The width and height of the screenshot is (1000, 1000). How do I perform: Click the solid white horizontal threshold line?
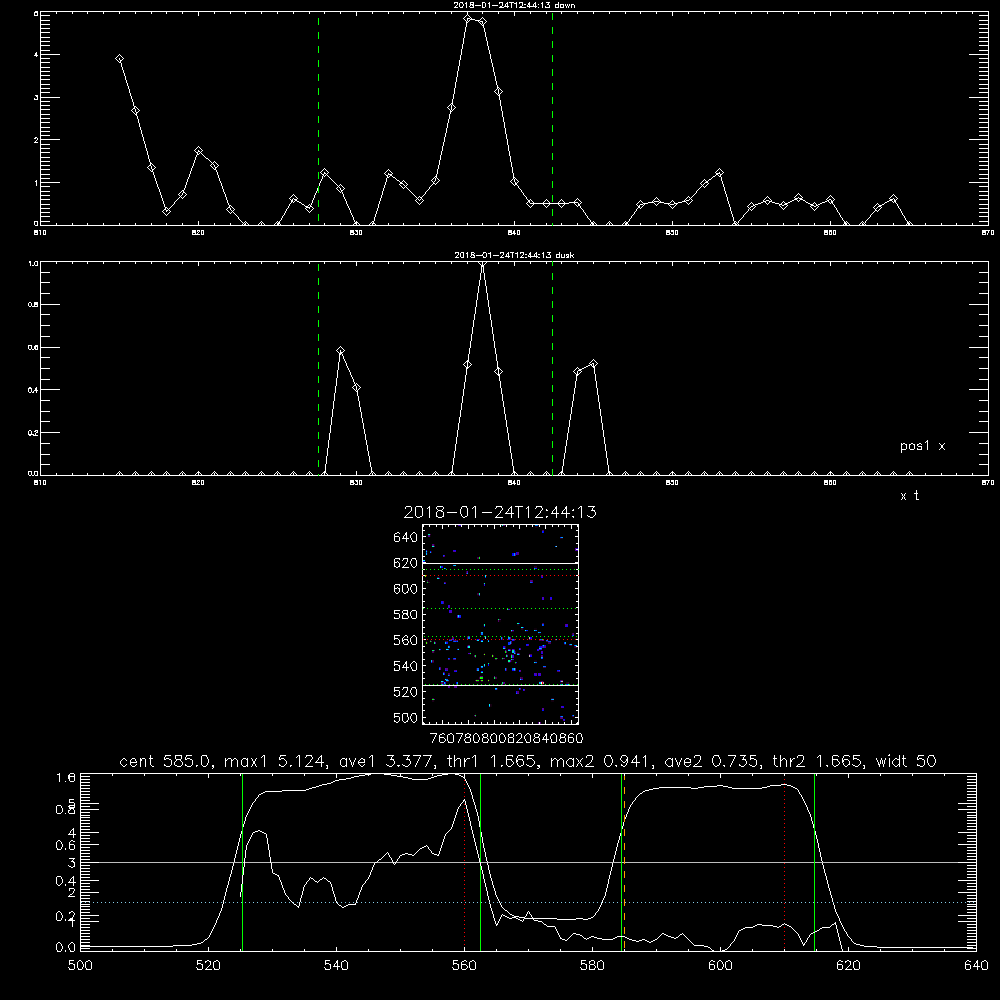(x=528, y=862)
